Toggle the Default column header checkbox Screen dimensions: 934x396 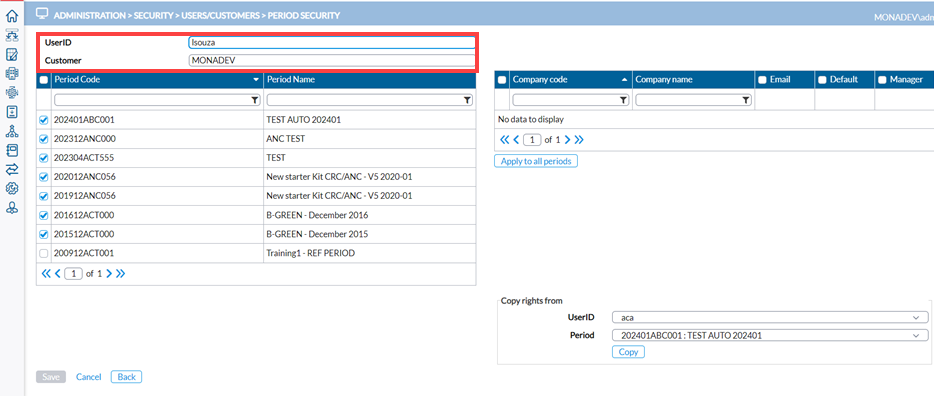click(x=822, y=80)
